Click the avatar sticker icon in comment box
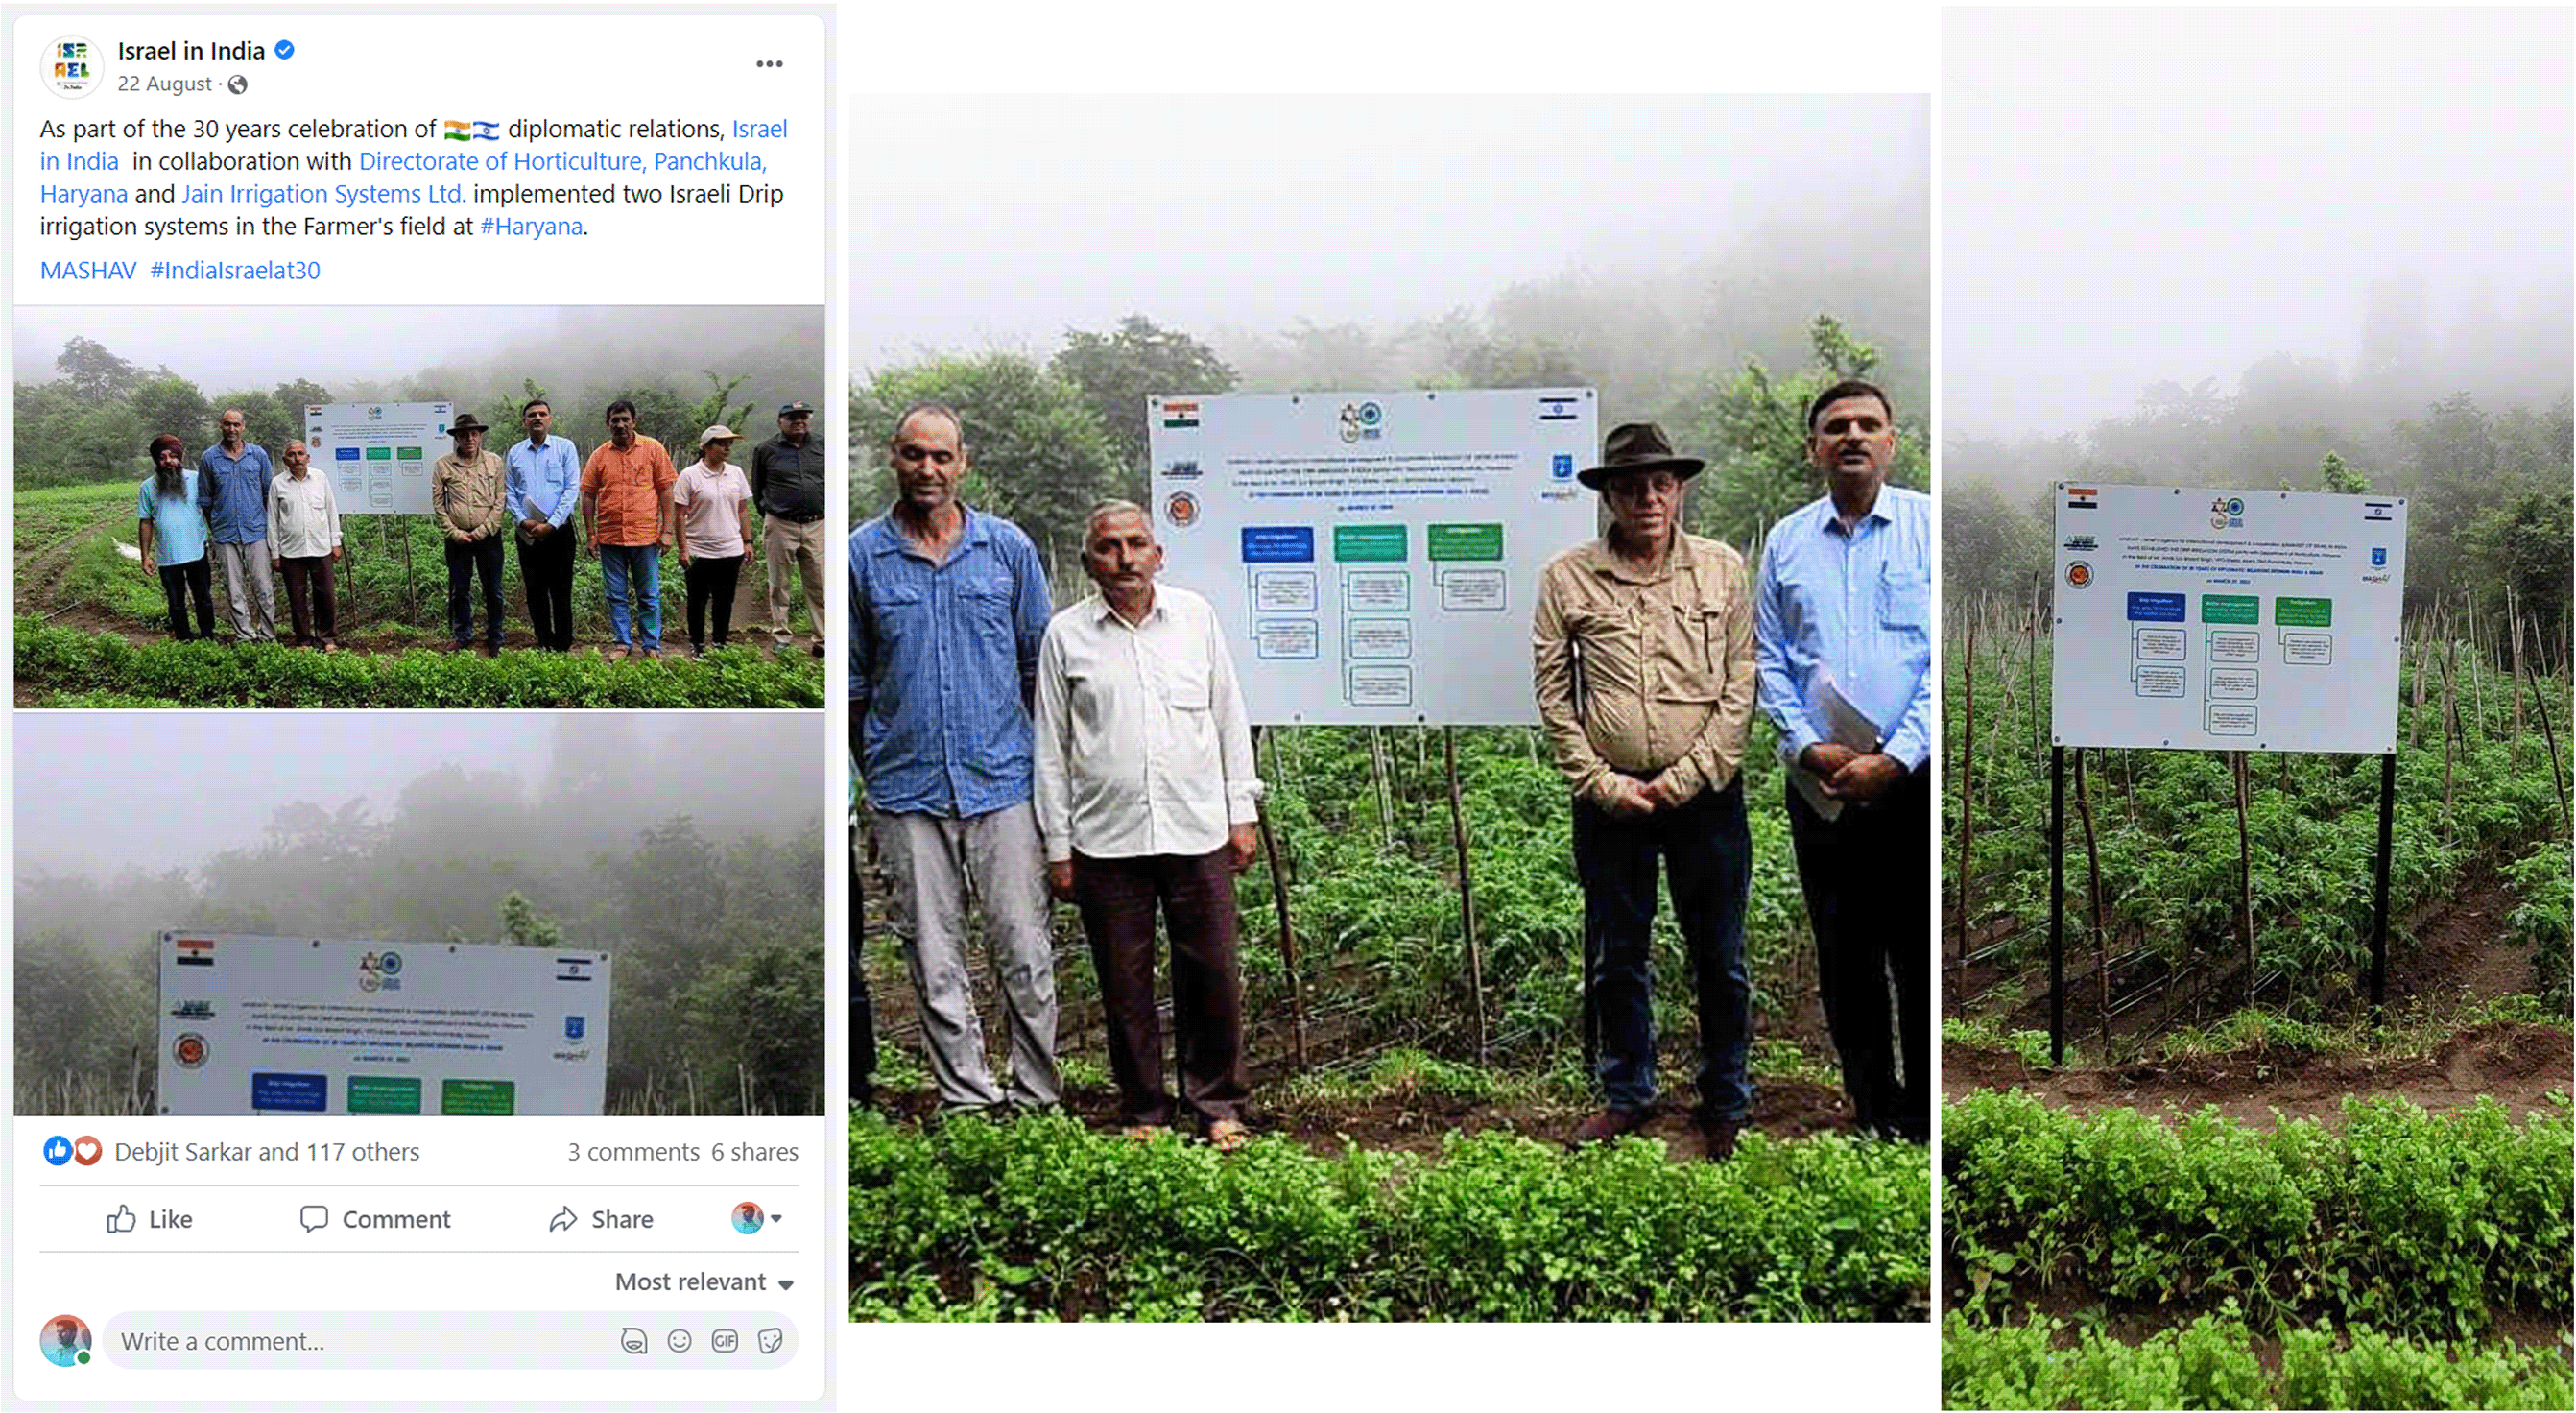The image size is (2576, 1413). pyautogui.click(x=634, y=1342)
